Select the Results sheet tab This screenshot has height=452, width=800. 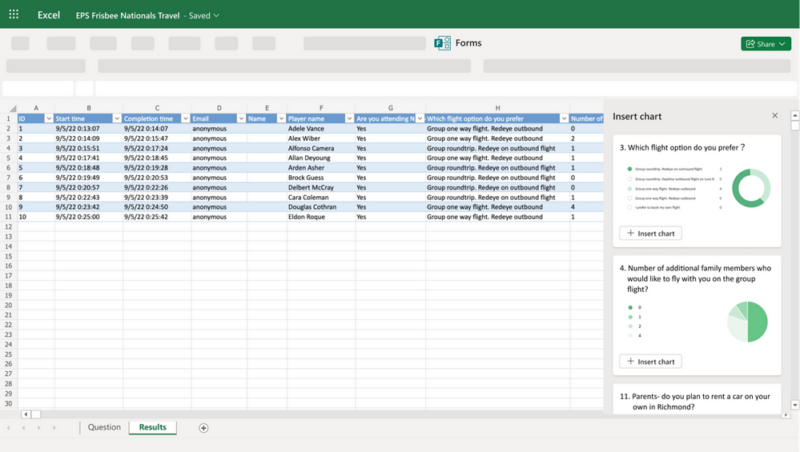click(x=152, y=428)
